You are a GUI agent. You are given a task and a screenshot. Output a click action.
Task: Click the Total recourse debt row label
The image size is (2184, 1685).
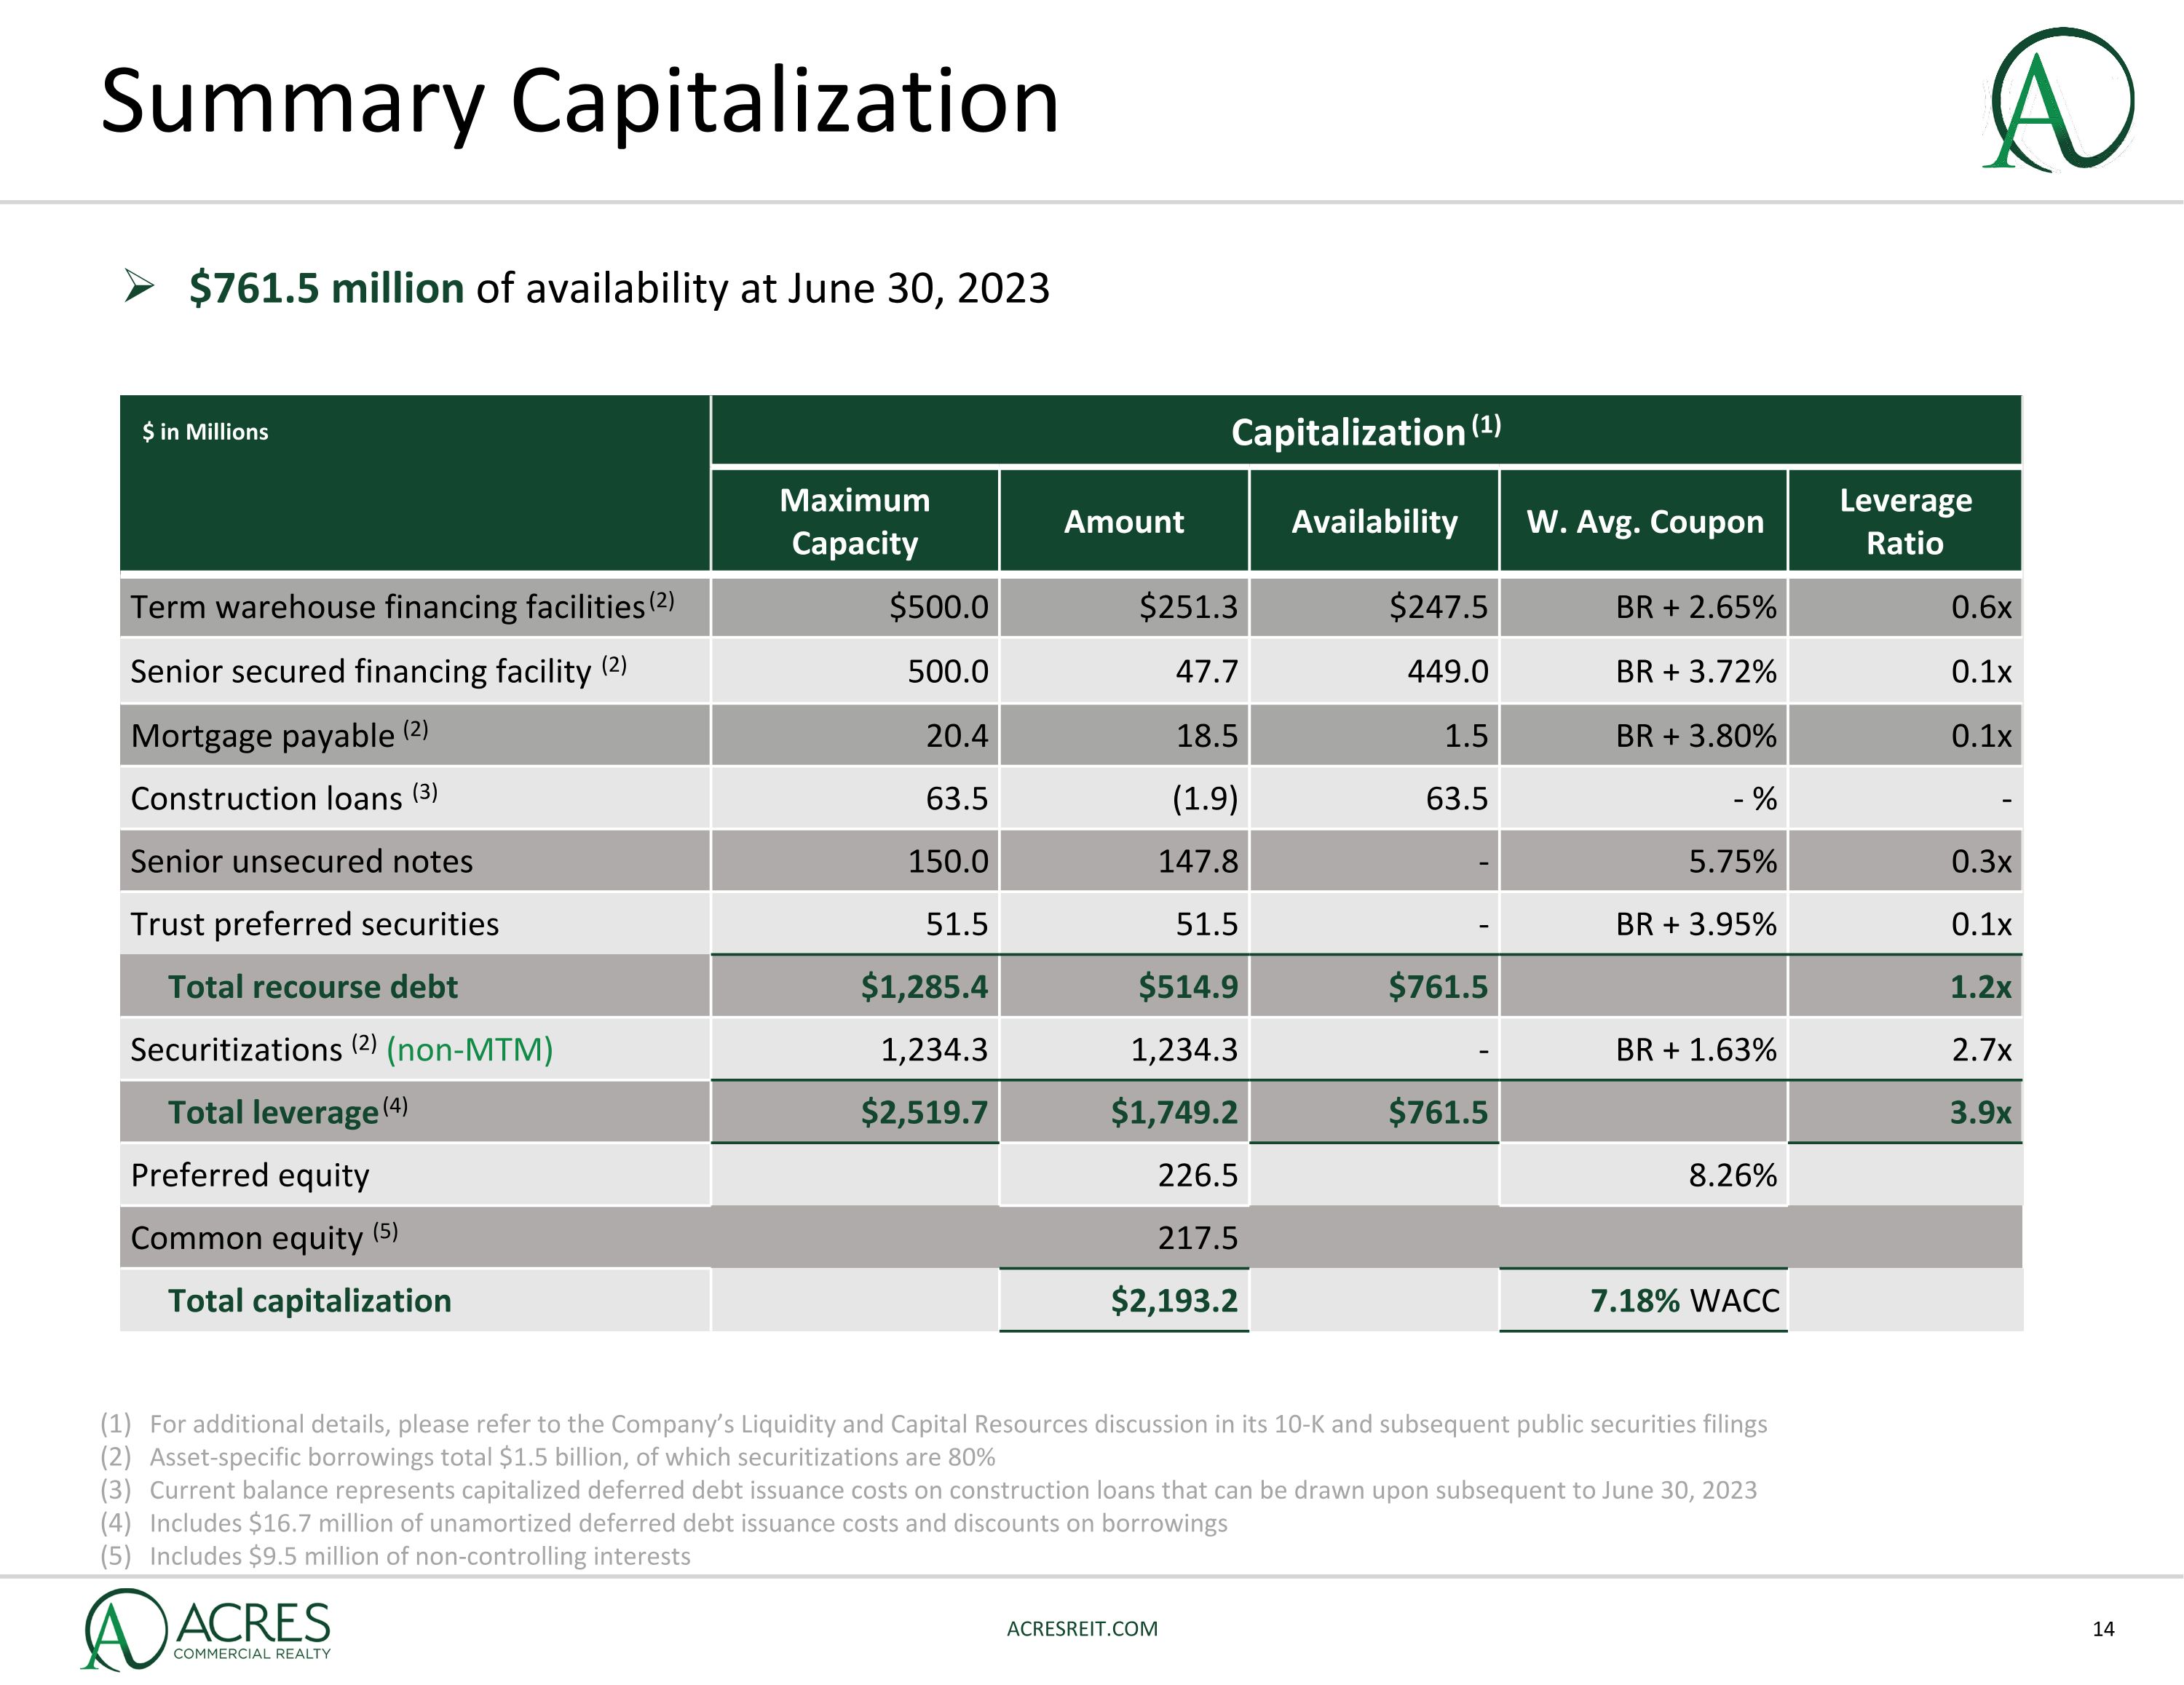point(312,987)
